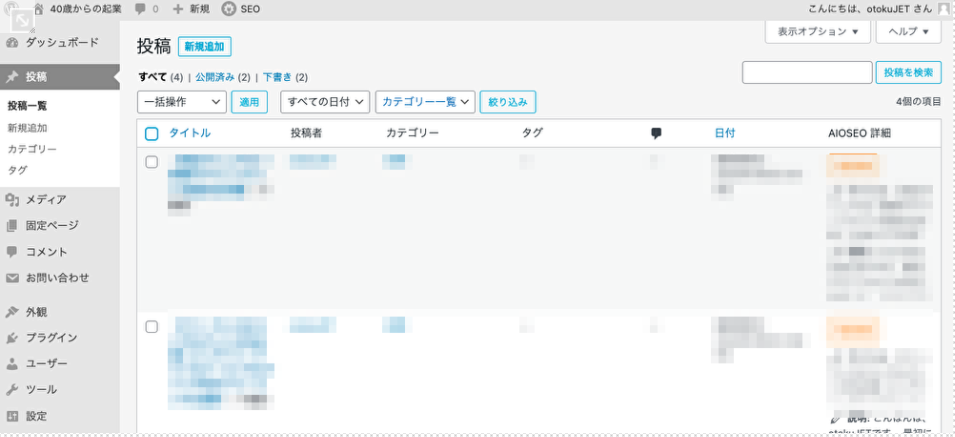955x437 pixels.
Task: Click the Comments (コメント) bubble icon
Action: 12,251
